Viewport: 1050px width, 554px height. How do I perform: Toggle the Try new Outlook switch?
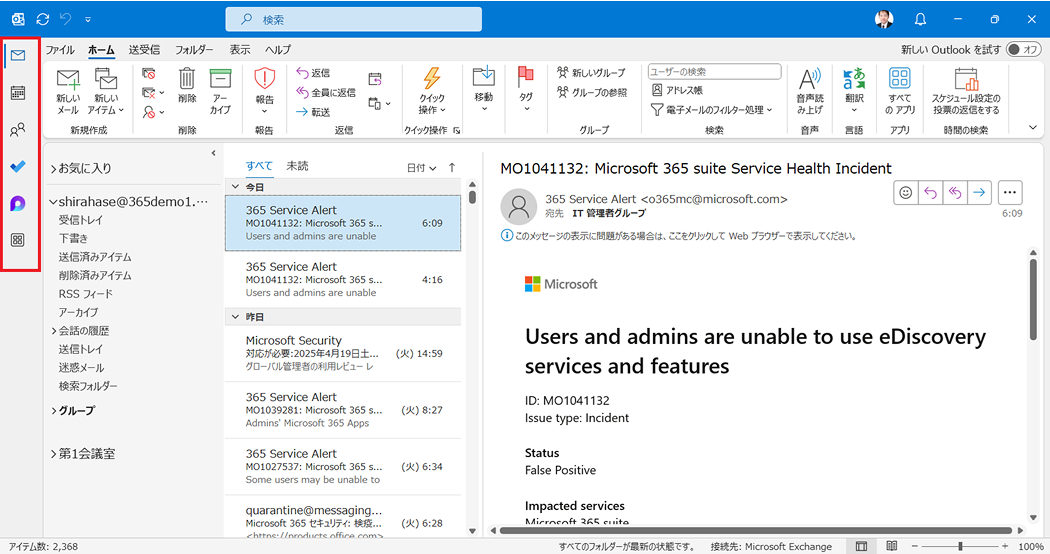[1023, 50]
